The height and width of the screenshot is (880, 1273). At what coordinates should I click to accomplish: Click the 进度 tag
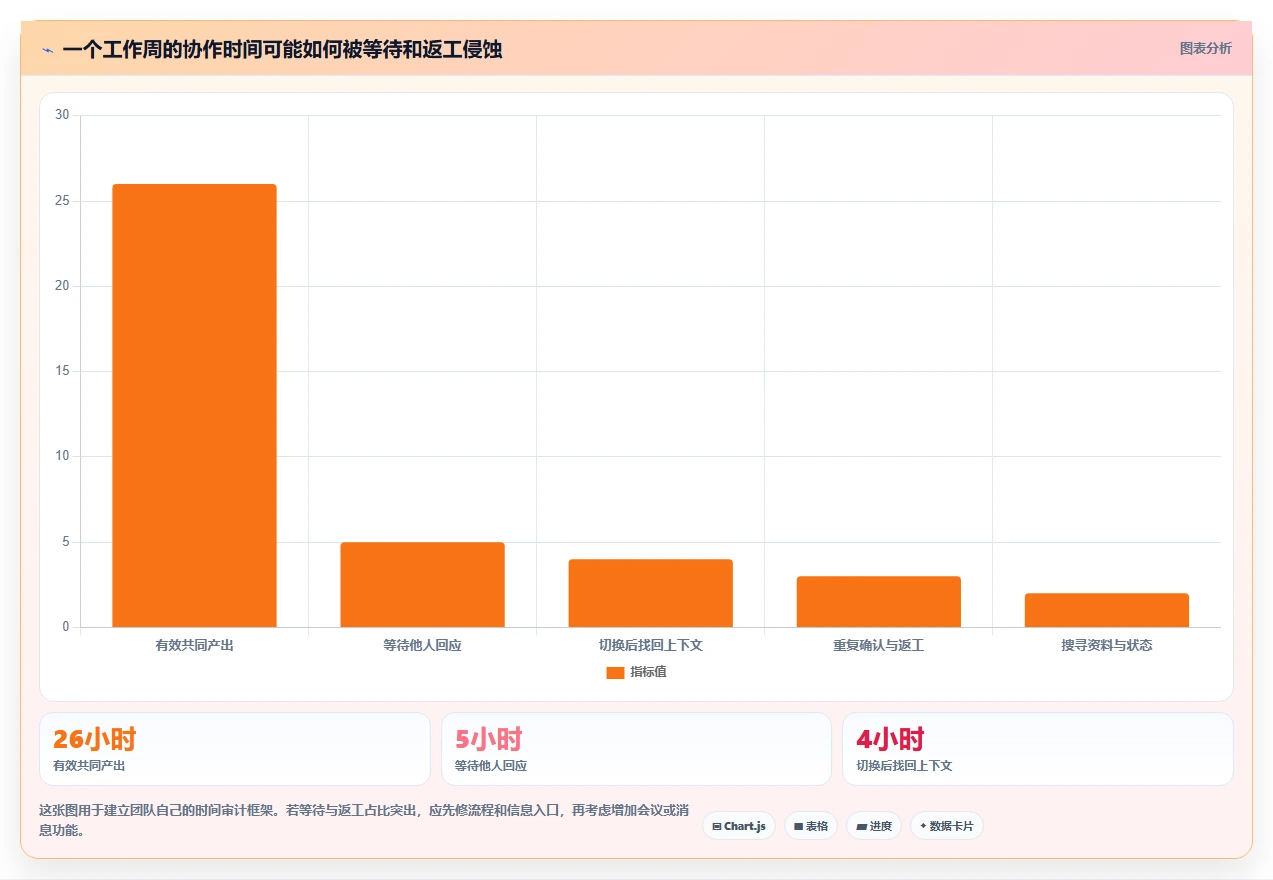874,826
